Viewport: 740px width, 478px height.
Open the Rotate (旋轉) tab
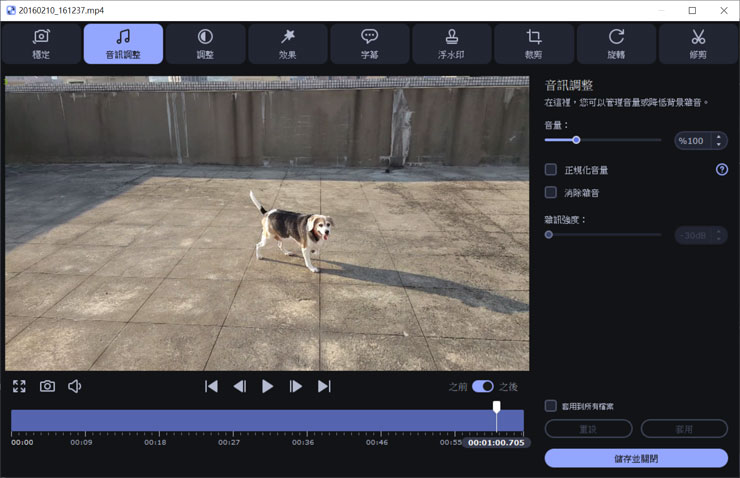coord(616,44)
